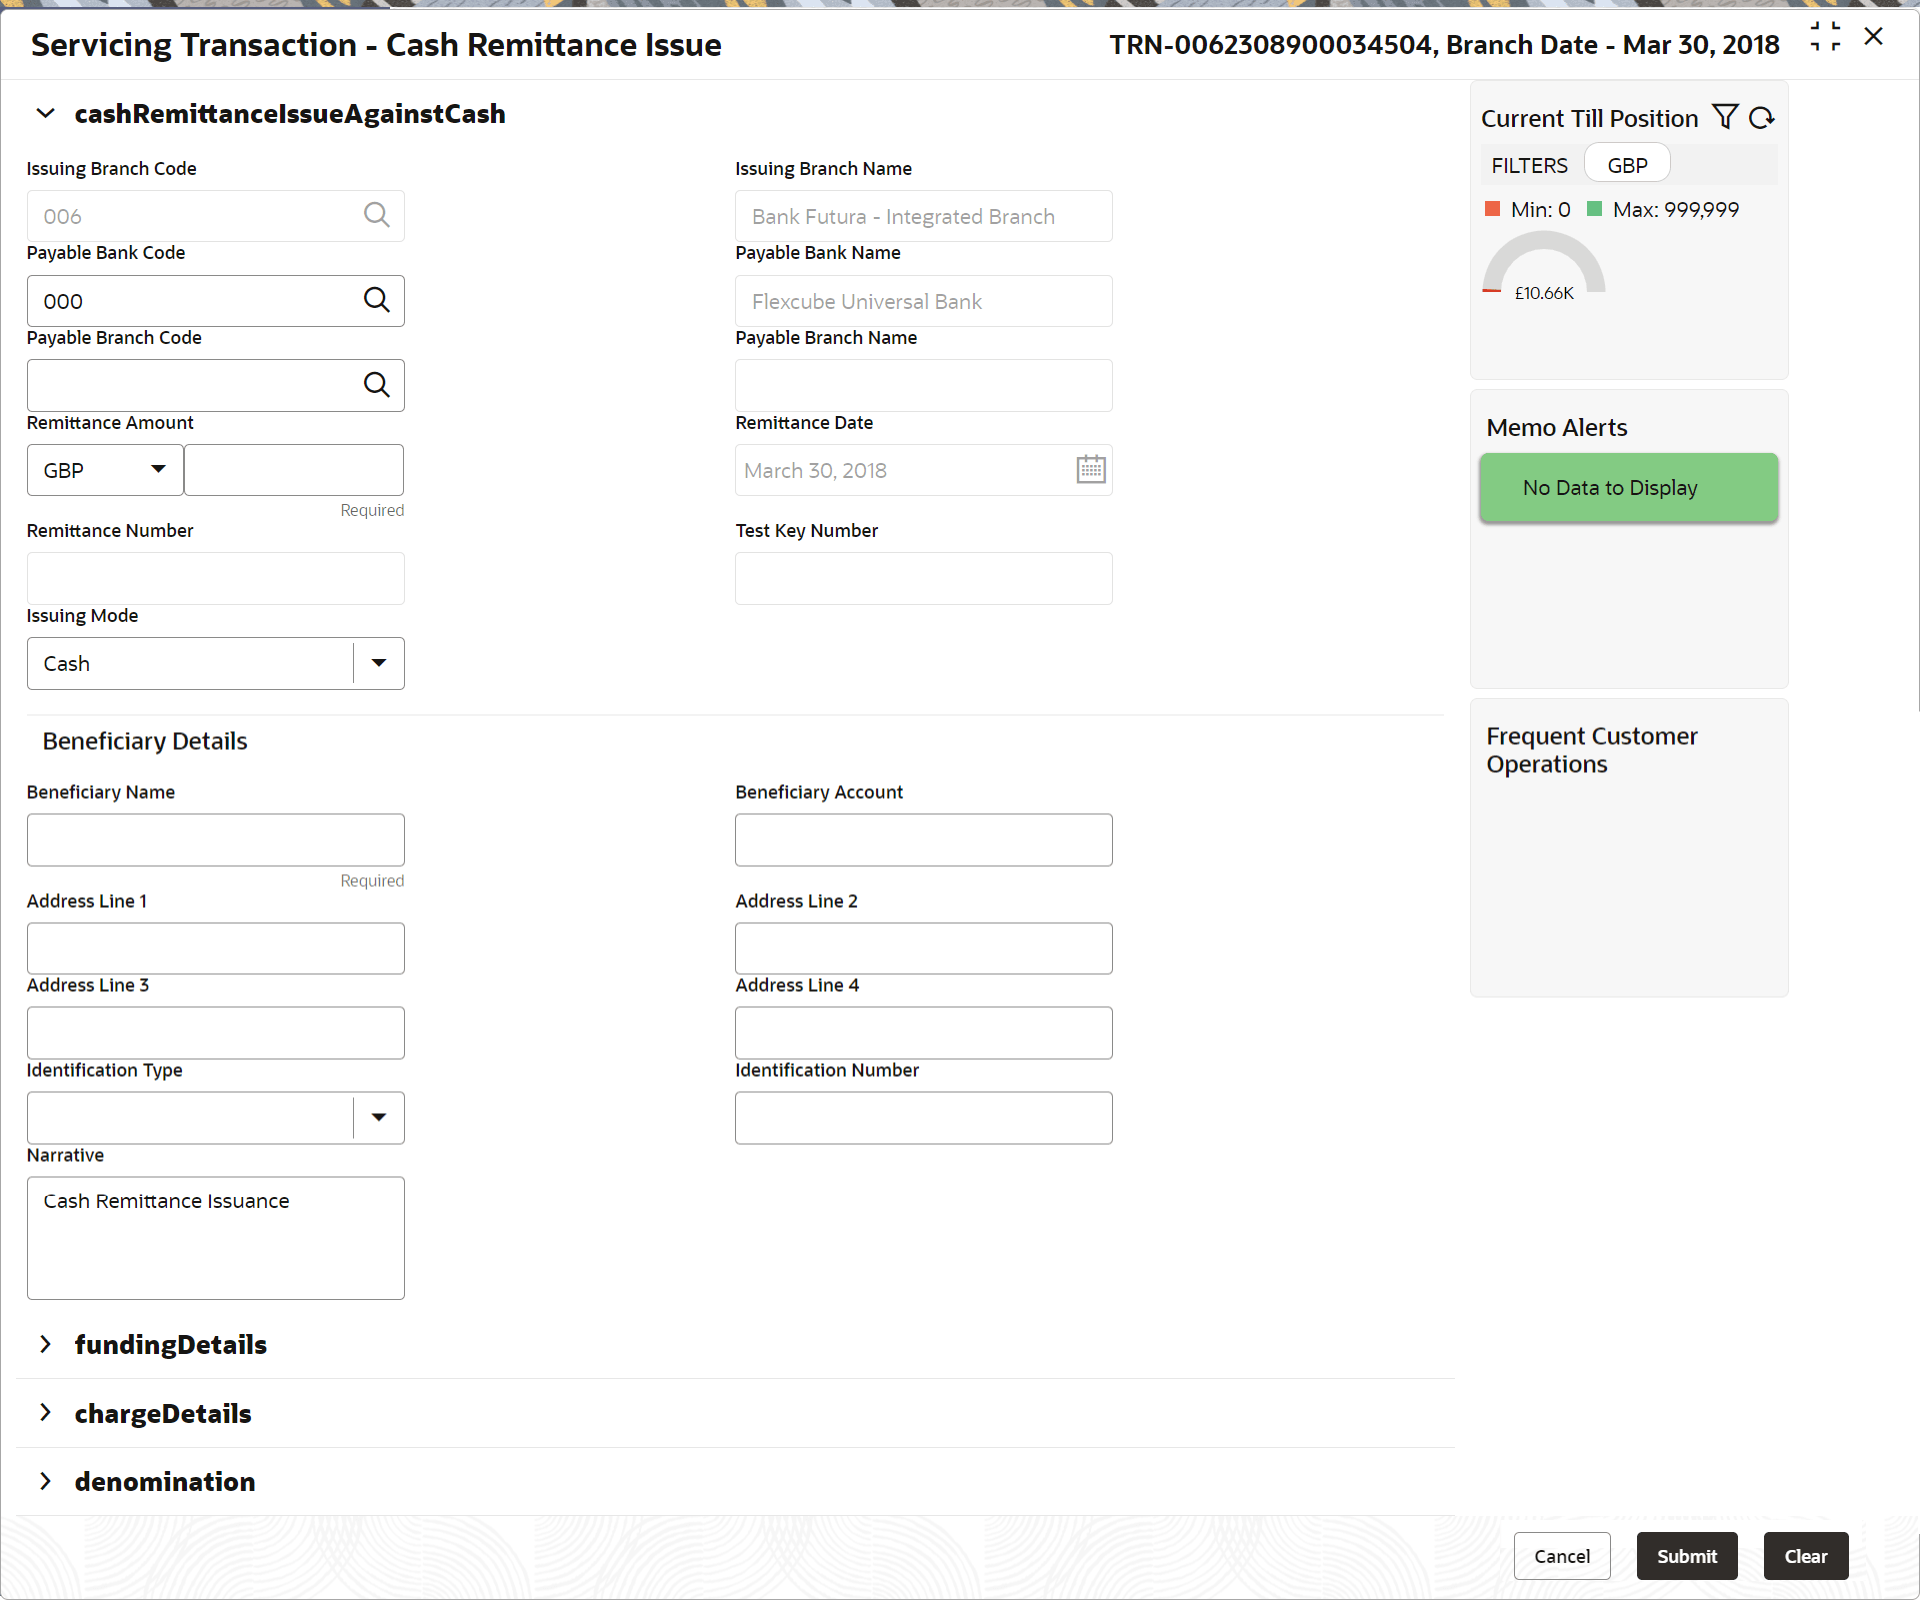Open the Identification Type dropdown

pyautogui.click(x=378, y=1117)
